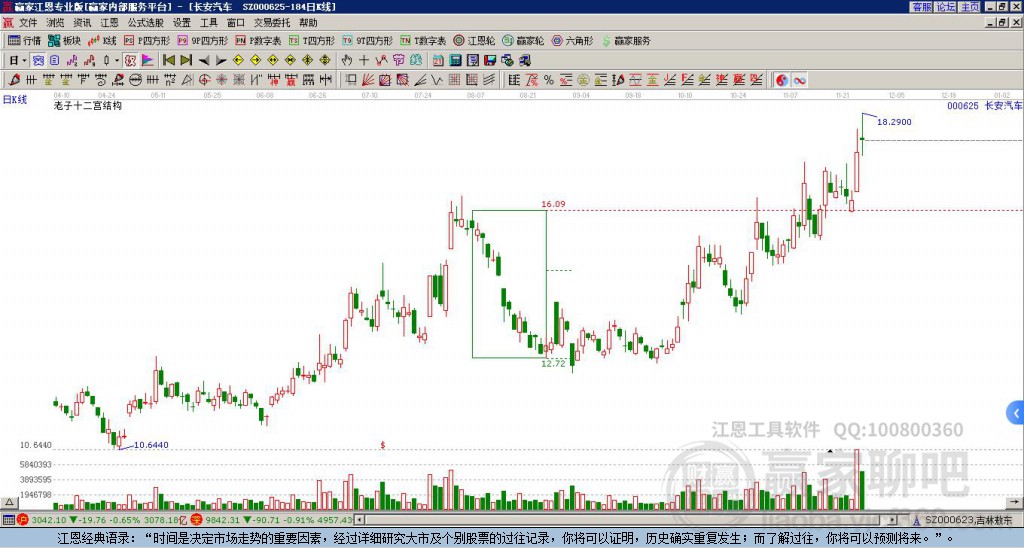
Task: Click the 16.09 price label
Action: (553, 204)
